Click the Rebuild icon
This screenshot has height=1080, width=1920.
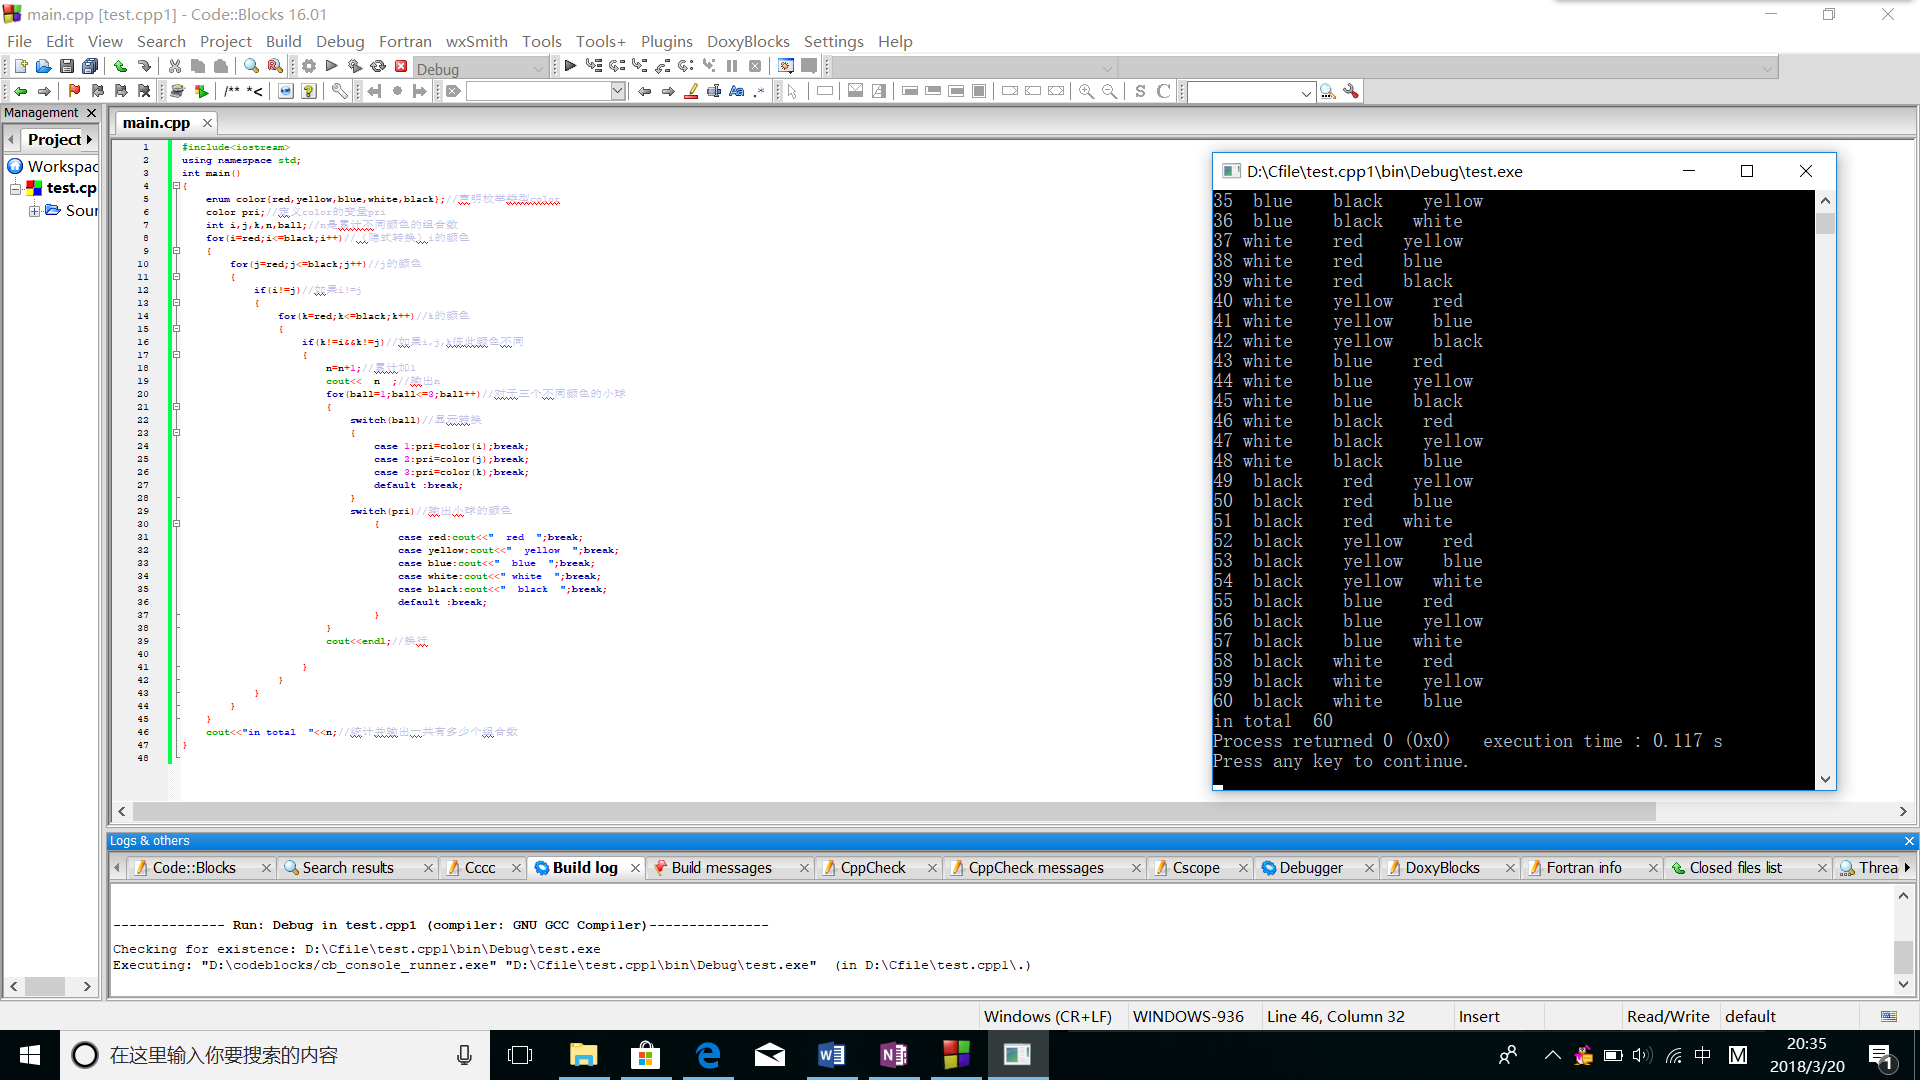(x=378, y=66)
